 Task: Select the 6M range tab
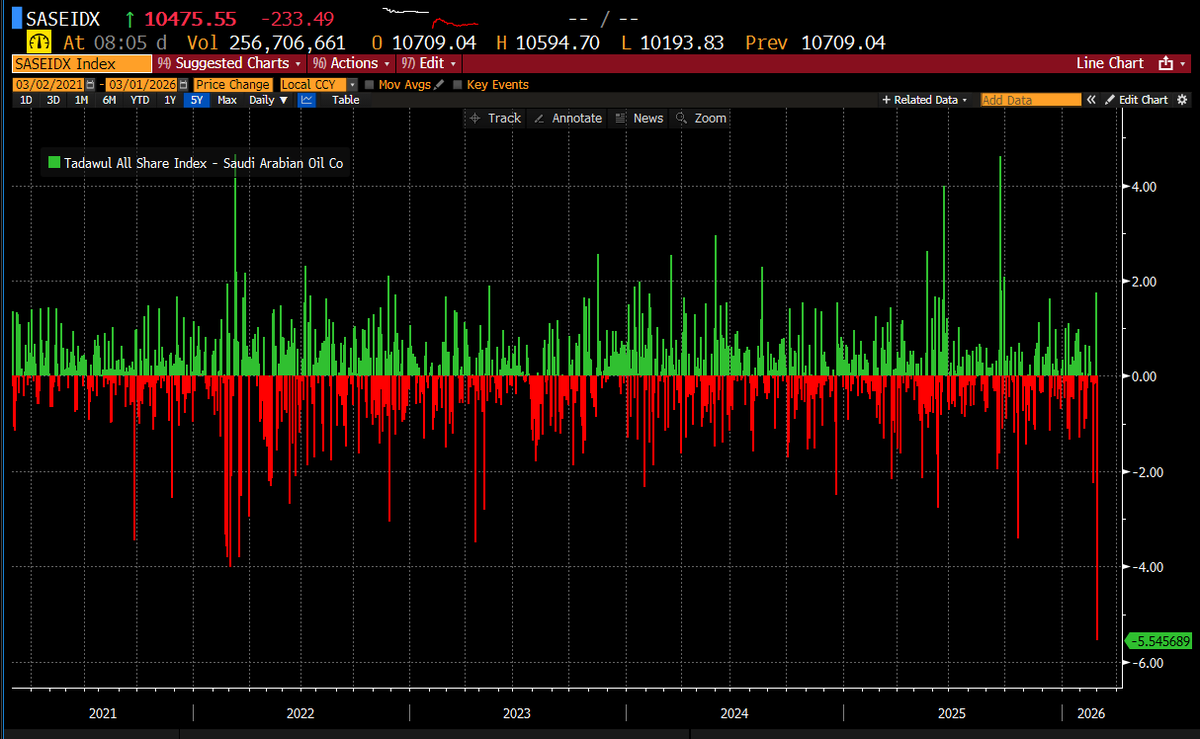[x=109, y=100]
